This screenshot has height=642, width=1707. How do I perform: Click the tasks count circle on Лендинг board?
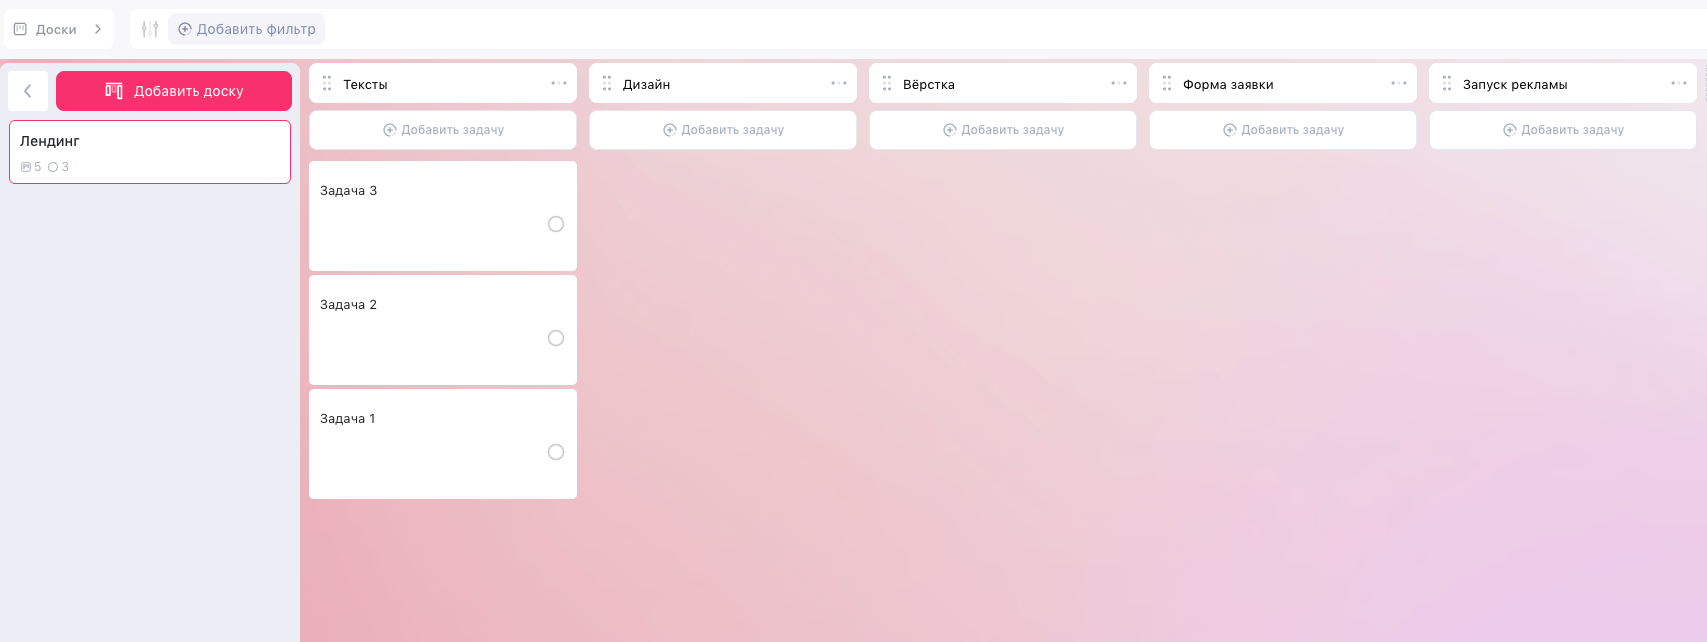53,167
